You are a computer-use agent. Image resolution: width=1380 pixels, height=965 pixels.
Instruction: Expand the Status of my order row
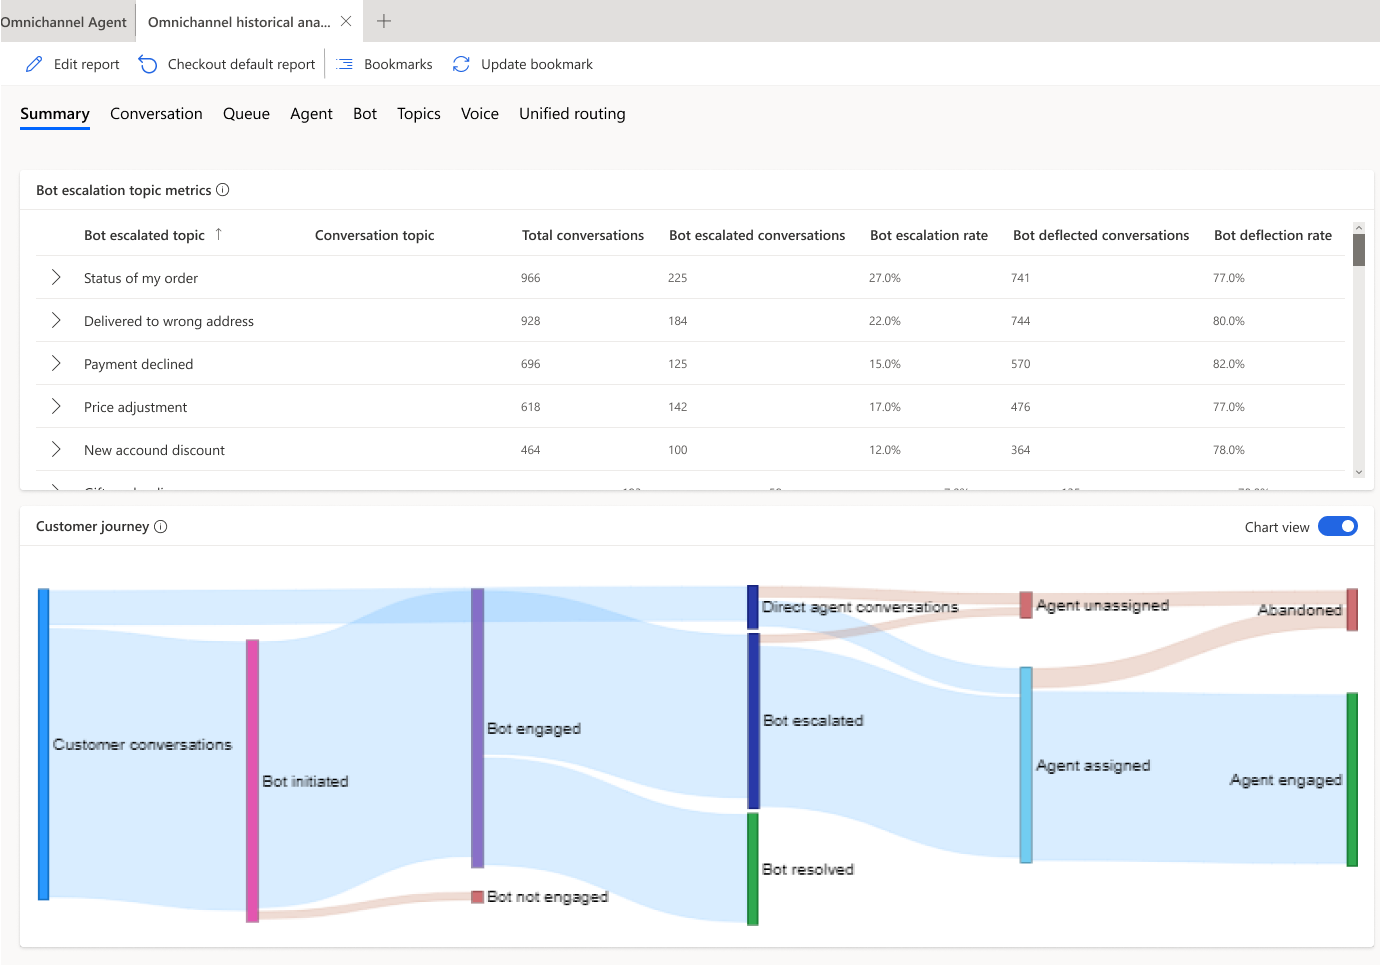pyautogui.click(x=56, y=277)
